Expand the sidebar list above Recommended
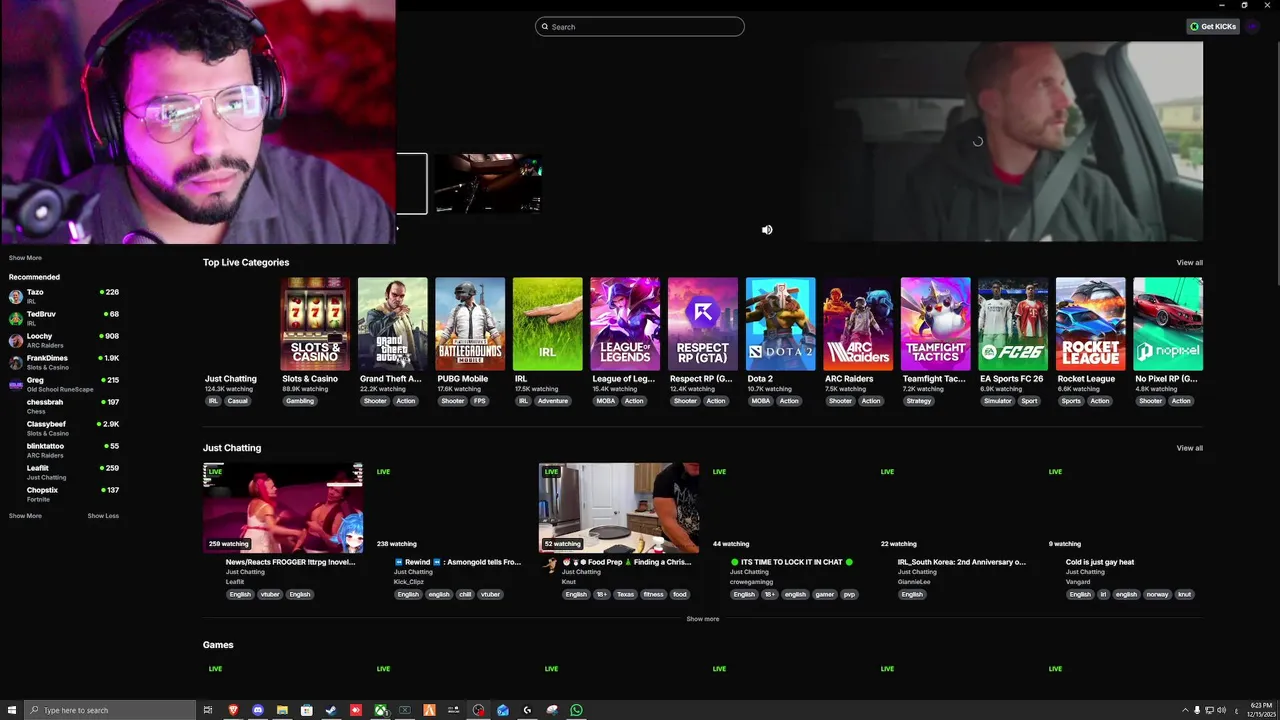This screenshot has width=1280, height=720. click(25, 258)
